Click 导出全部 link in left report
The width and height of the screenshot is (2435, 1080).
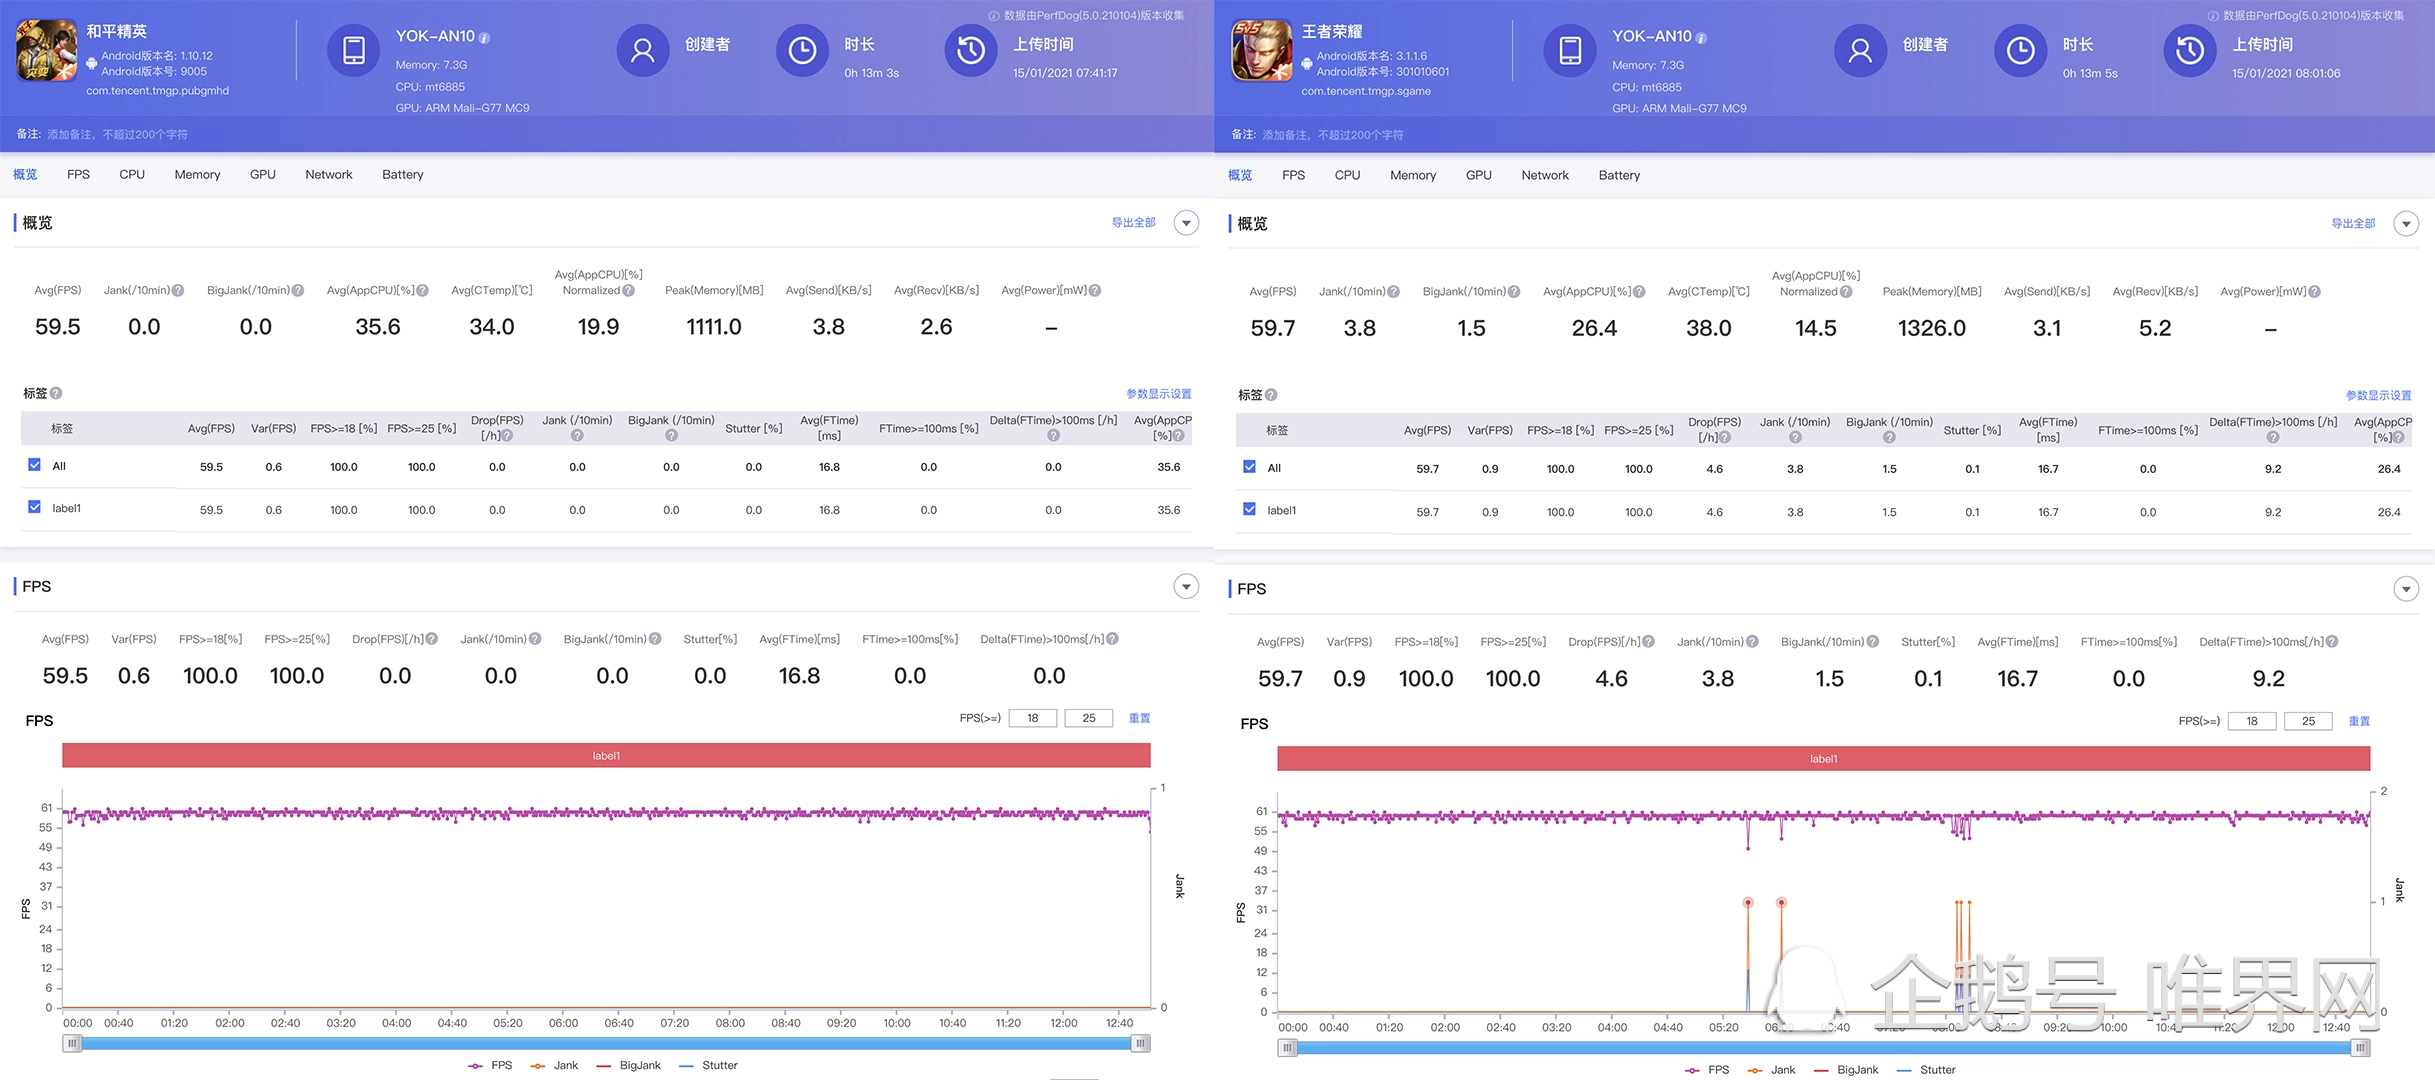click(1133, 223)
